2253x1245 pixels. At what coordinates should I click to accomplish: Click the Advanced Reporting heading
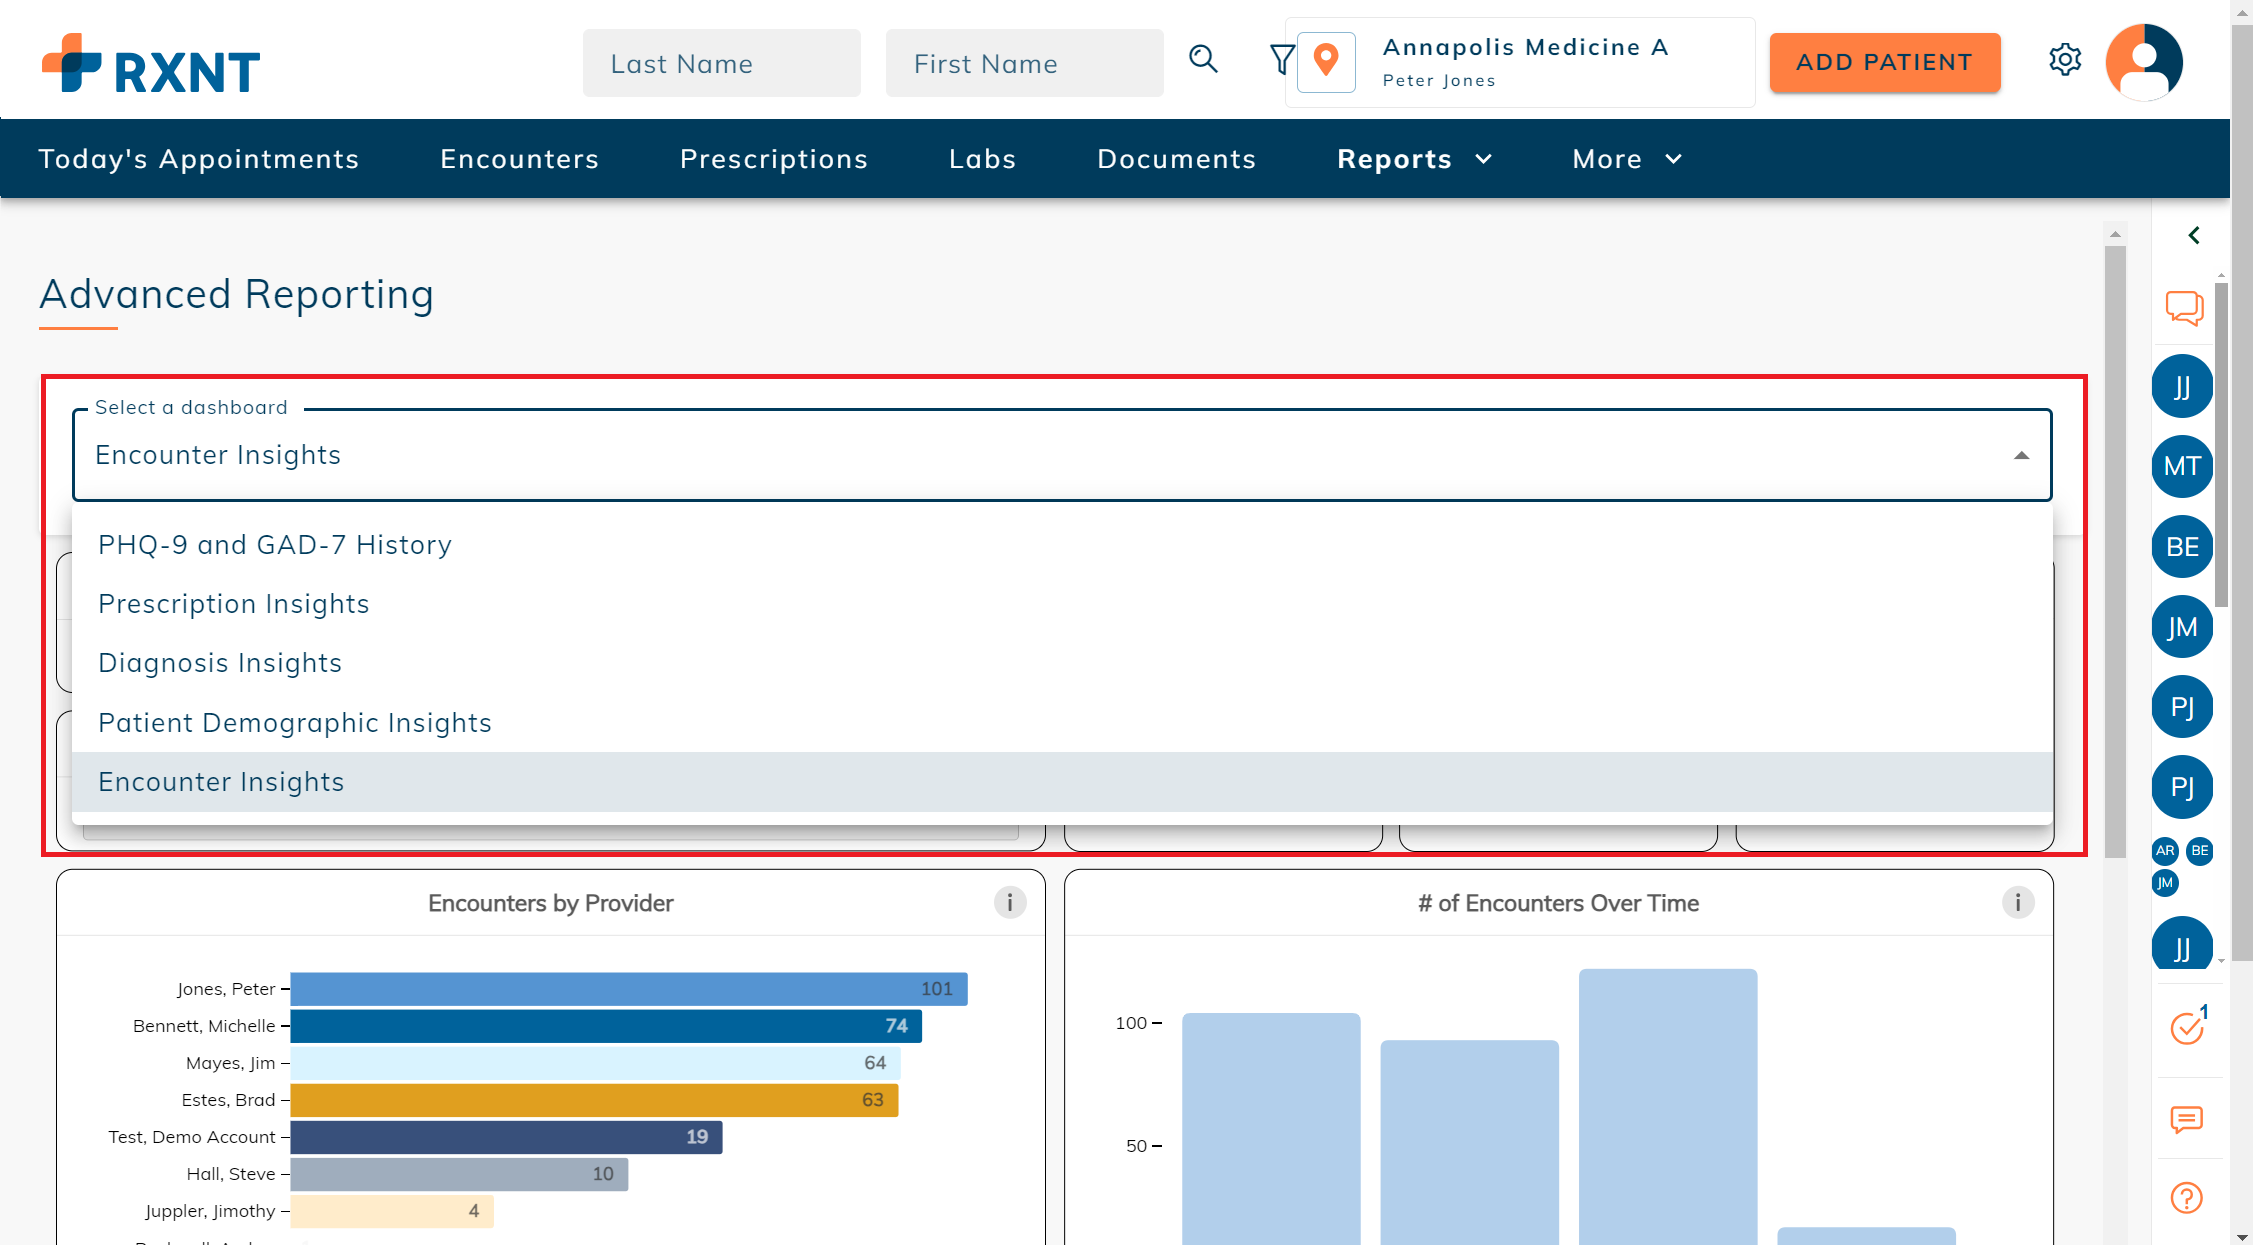tap(237, 294)
